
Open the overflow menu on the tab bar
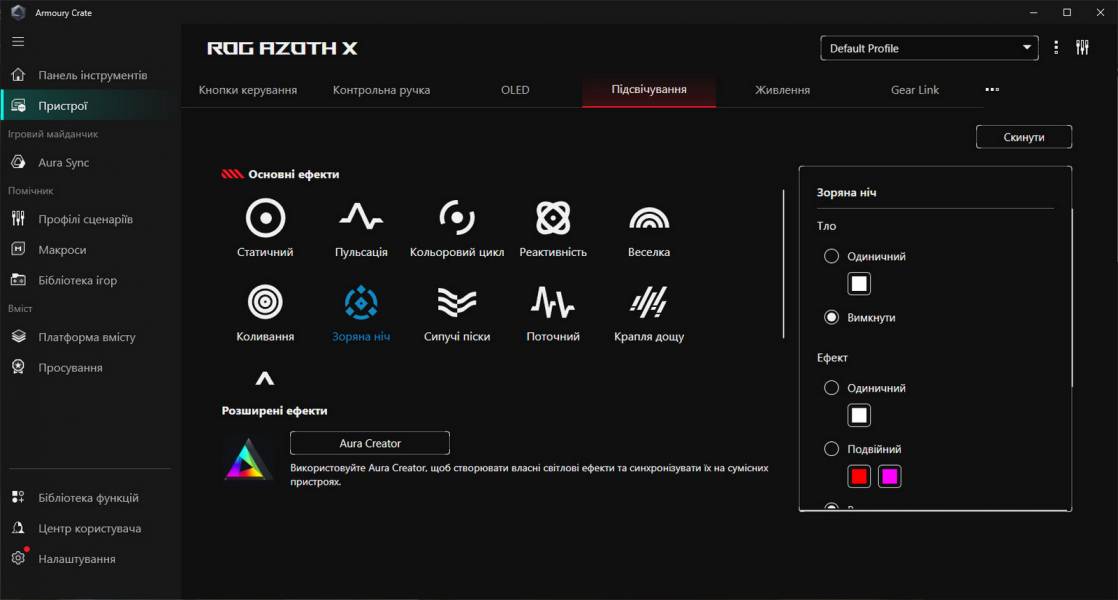(x=991, y=89)
